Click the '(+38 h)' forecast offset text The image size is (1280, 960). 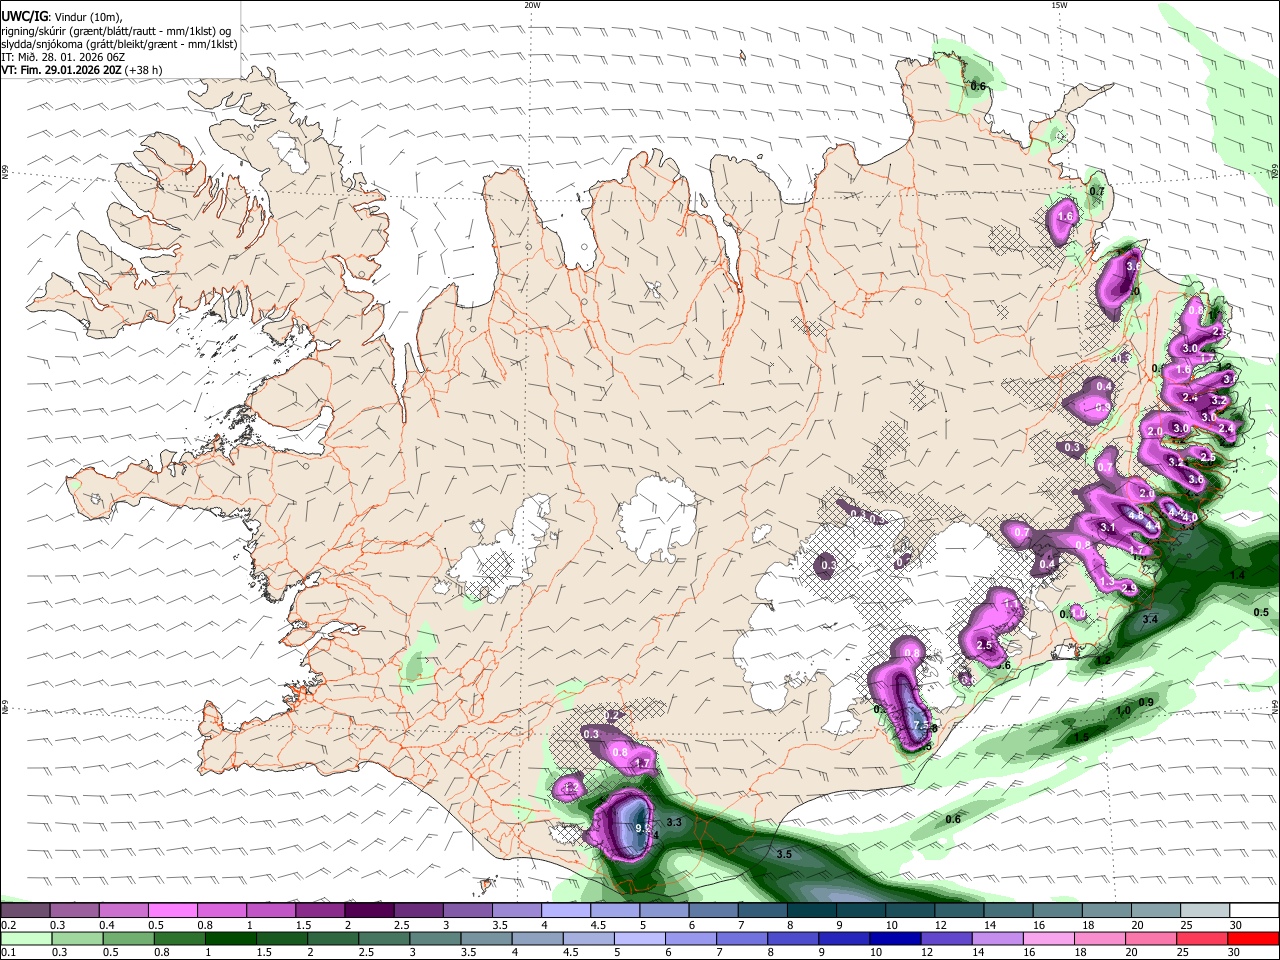pos(143,70)
